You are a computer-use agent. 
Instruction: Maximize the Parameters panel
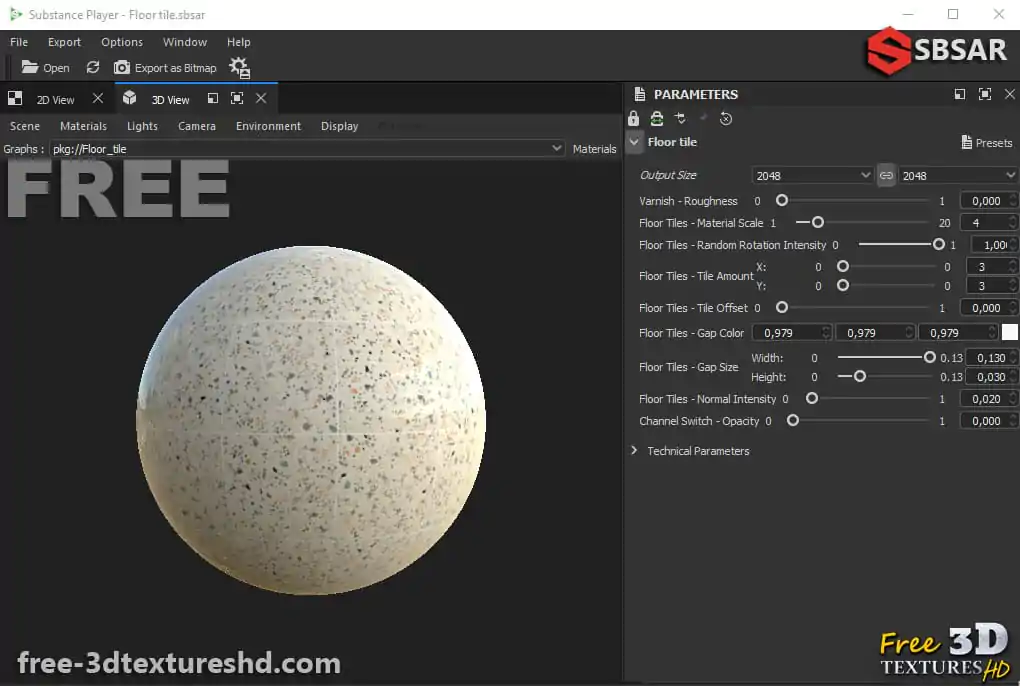click(984, 94)
